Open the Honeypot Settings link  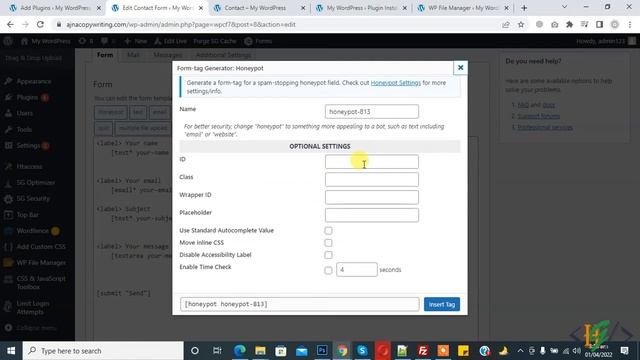coord(396,82)
